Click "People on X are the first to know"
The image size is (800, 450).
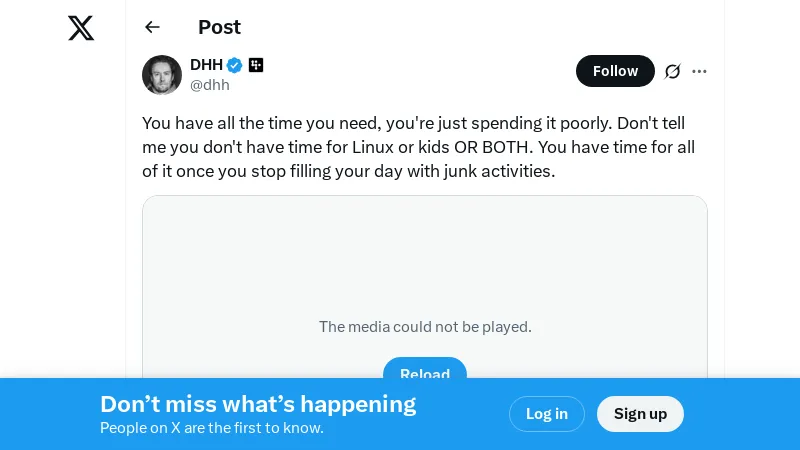(x=212, y=428)
